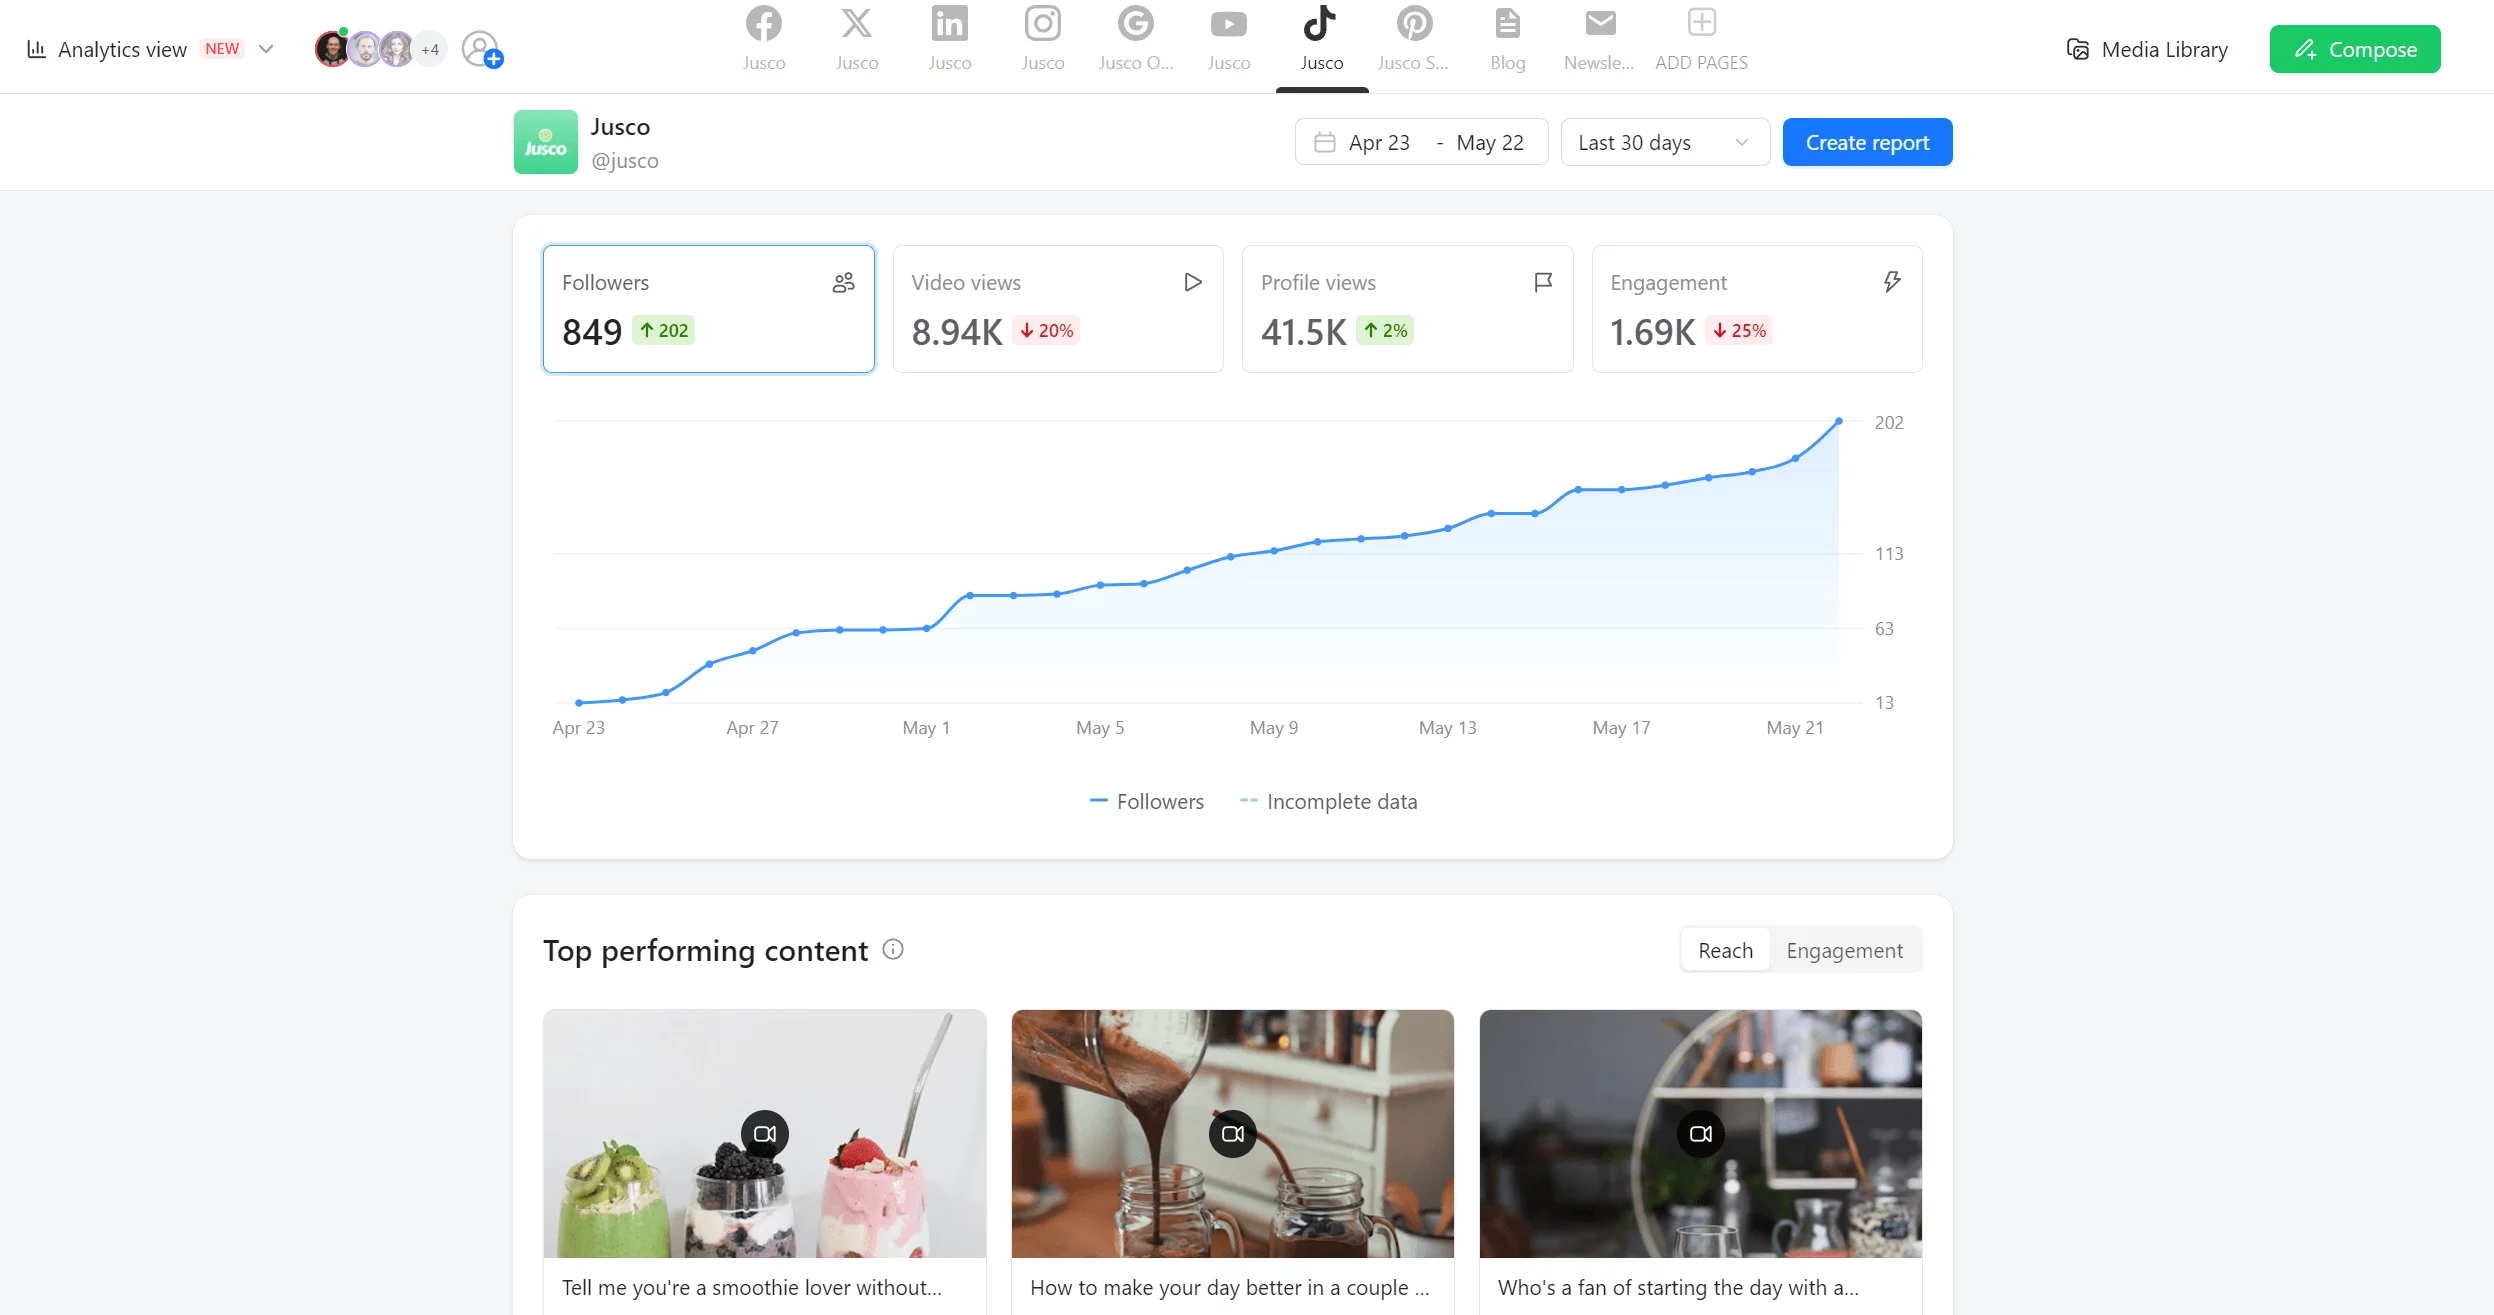Viewport: 2494px width, 1315px height.
Task: Click the @jusco handle text
Action: 625,160
